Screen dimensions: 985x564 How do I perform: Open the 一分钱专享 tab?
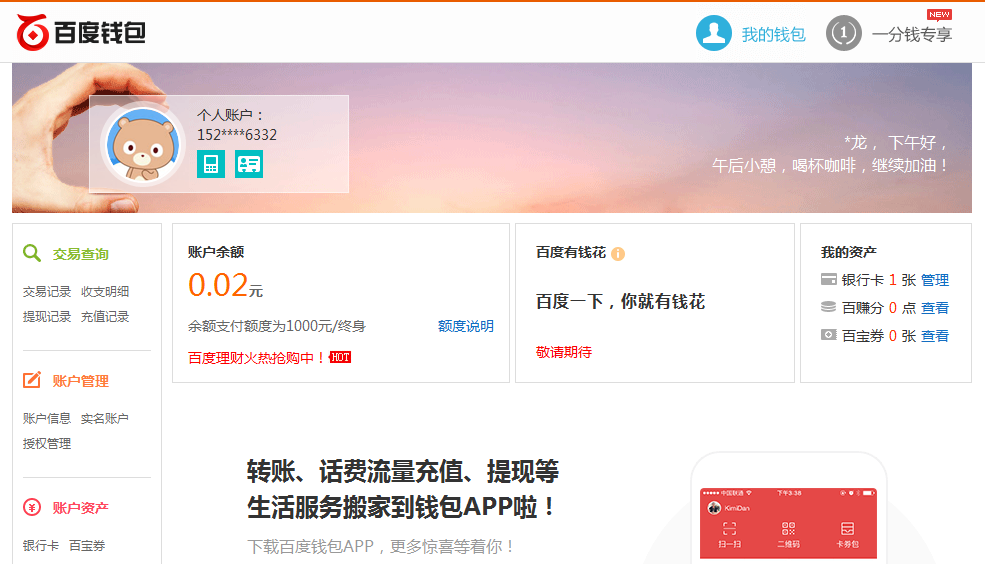tap(912, 35)
